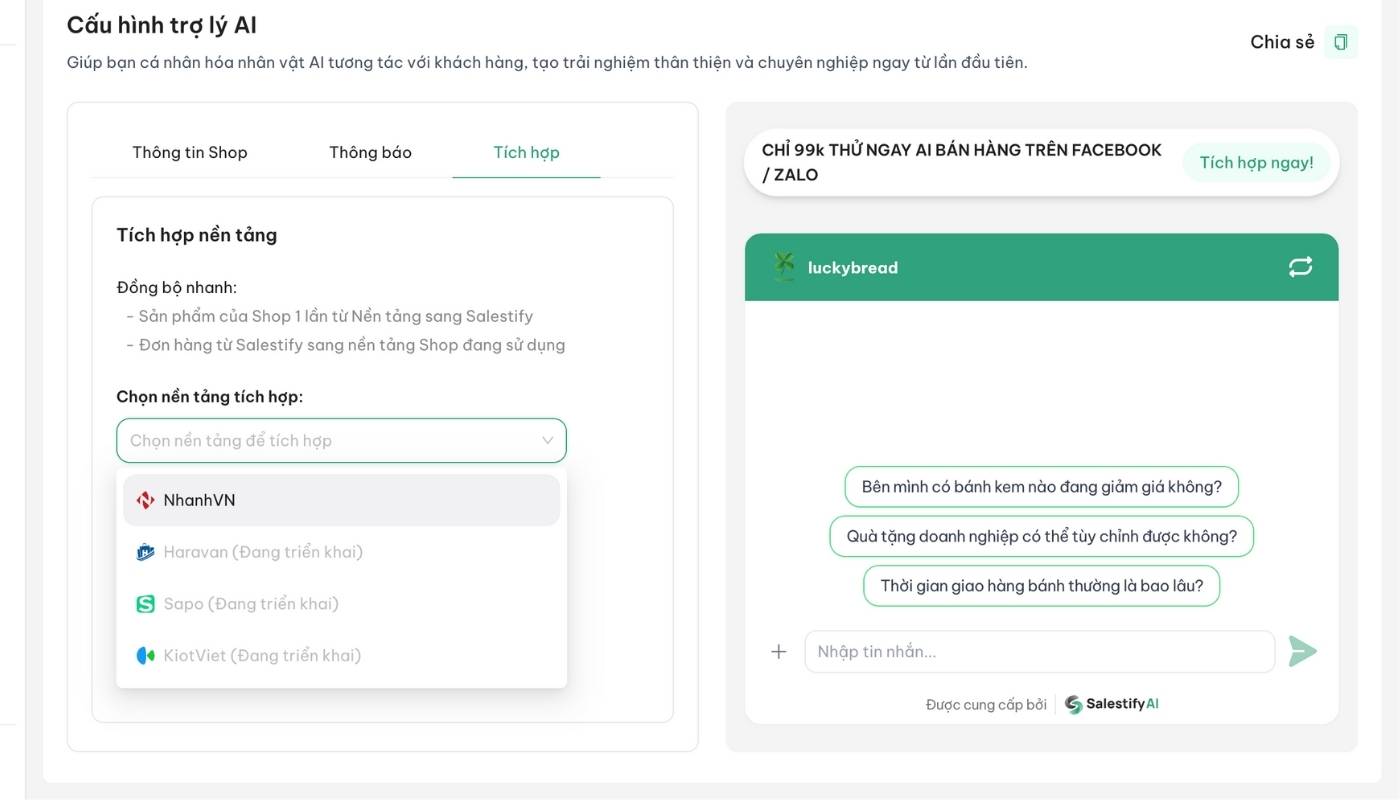Click the Haravan logo icon in the list

pos(145,551)
